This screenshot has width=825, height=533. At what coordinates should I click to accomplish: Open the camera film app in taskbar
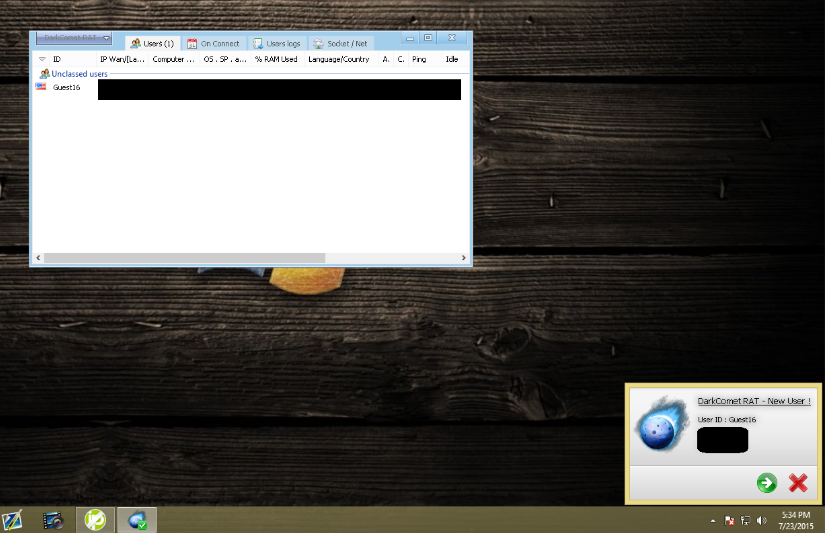coord(53,520)
